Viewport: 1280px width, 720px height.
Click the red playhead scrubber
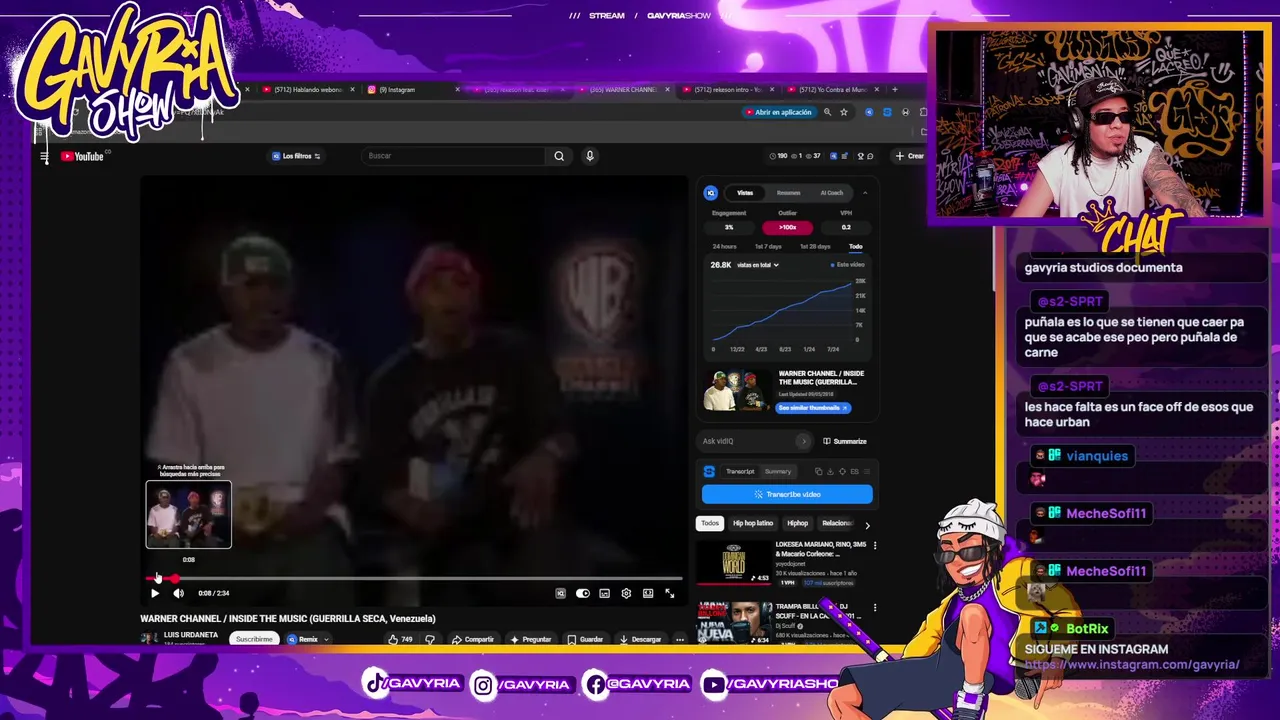[x=175, y=578]
